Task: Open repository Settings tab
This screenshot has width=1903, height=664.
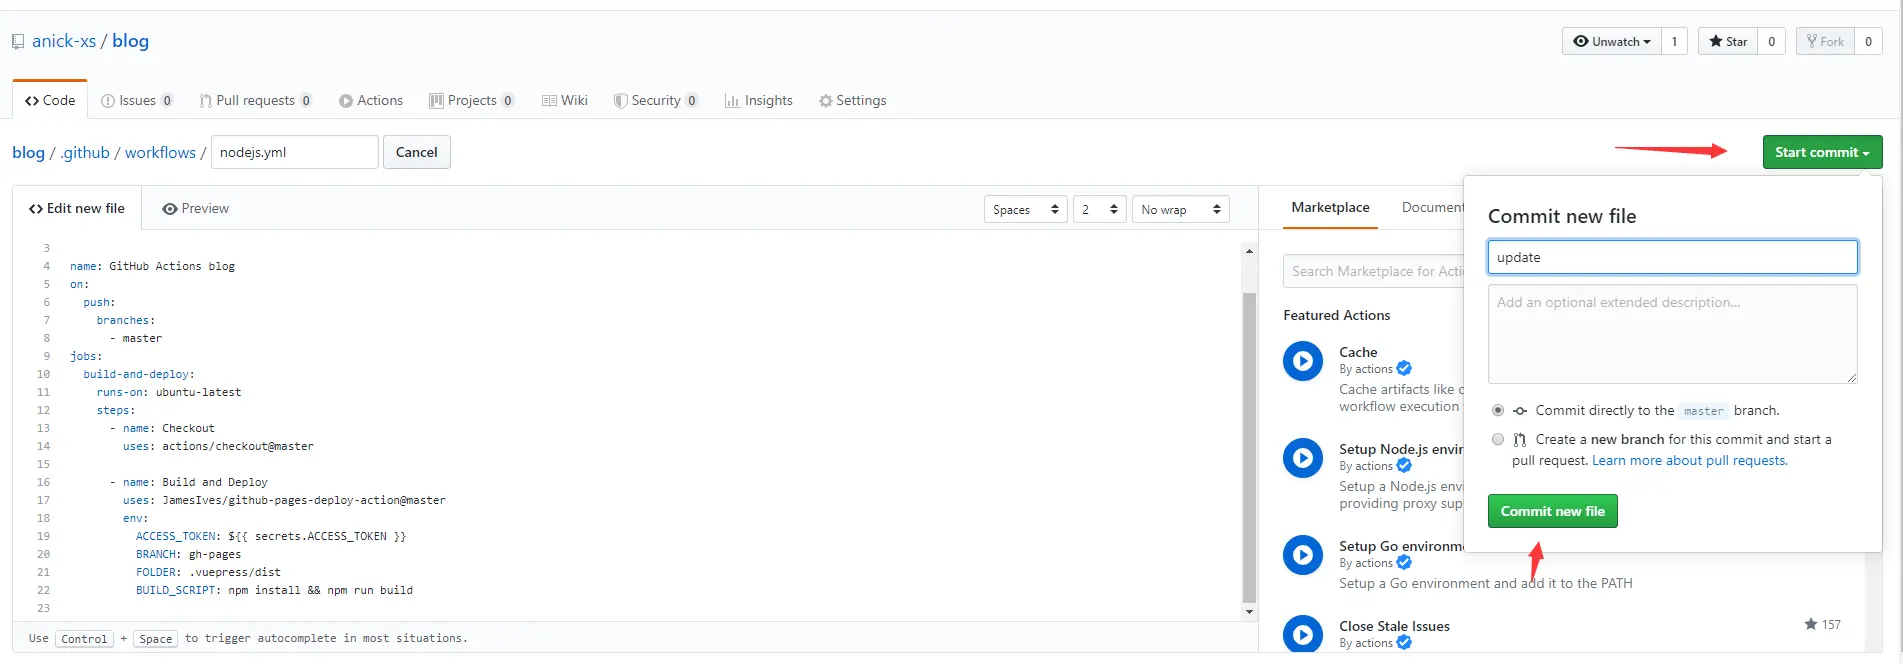Action: point(853,100)
